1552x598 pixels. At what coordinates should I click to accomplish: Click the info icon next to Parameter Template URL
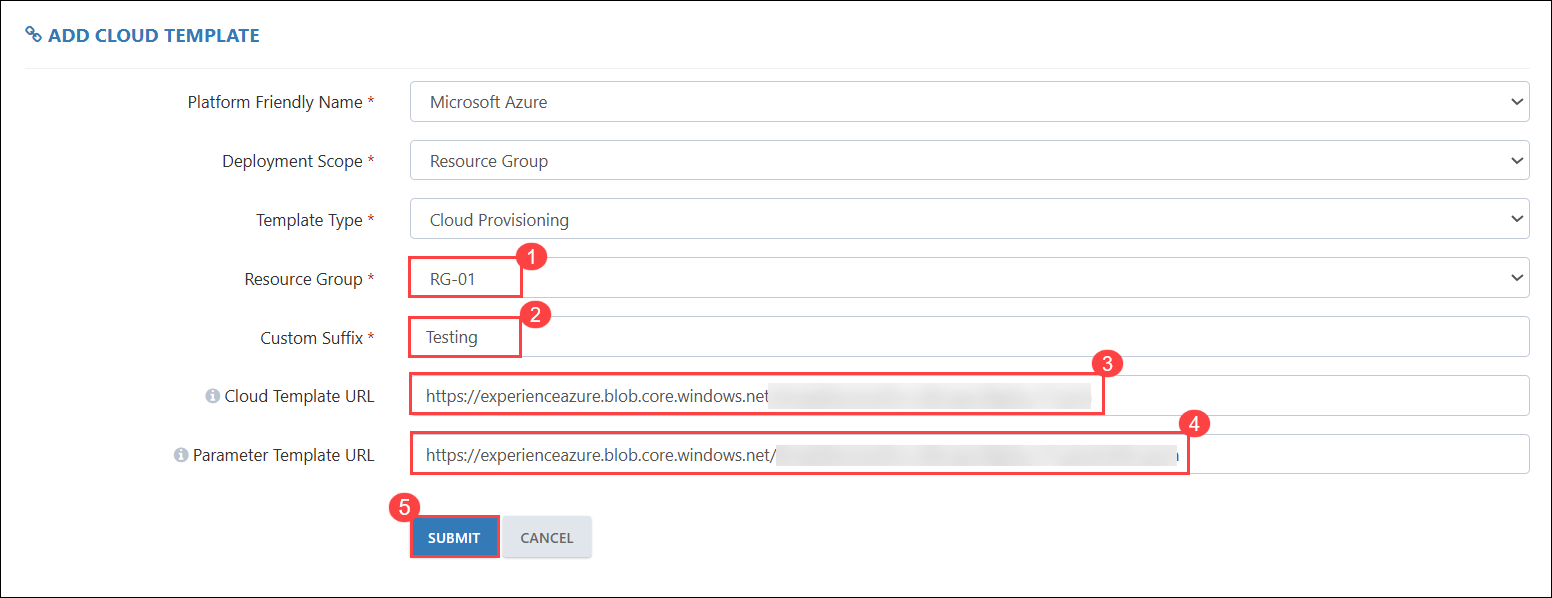click(x=181, y=455)
